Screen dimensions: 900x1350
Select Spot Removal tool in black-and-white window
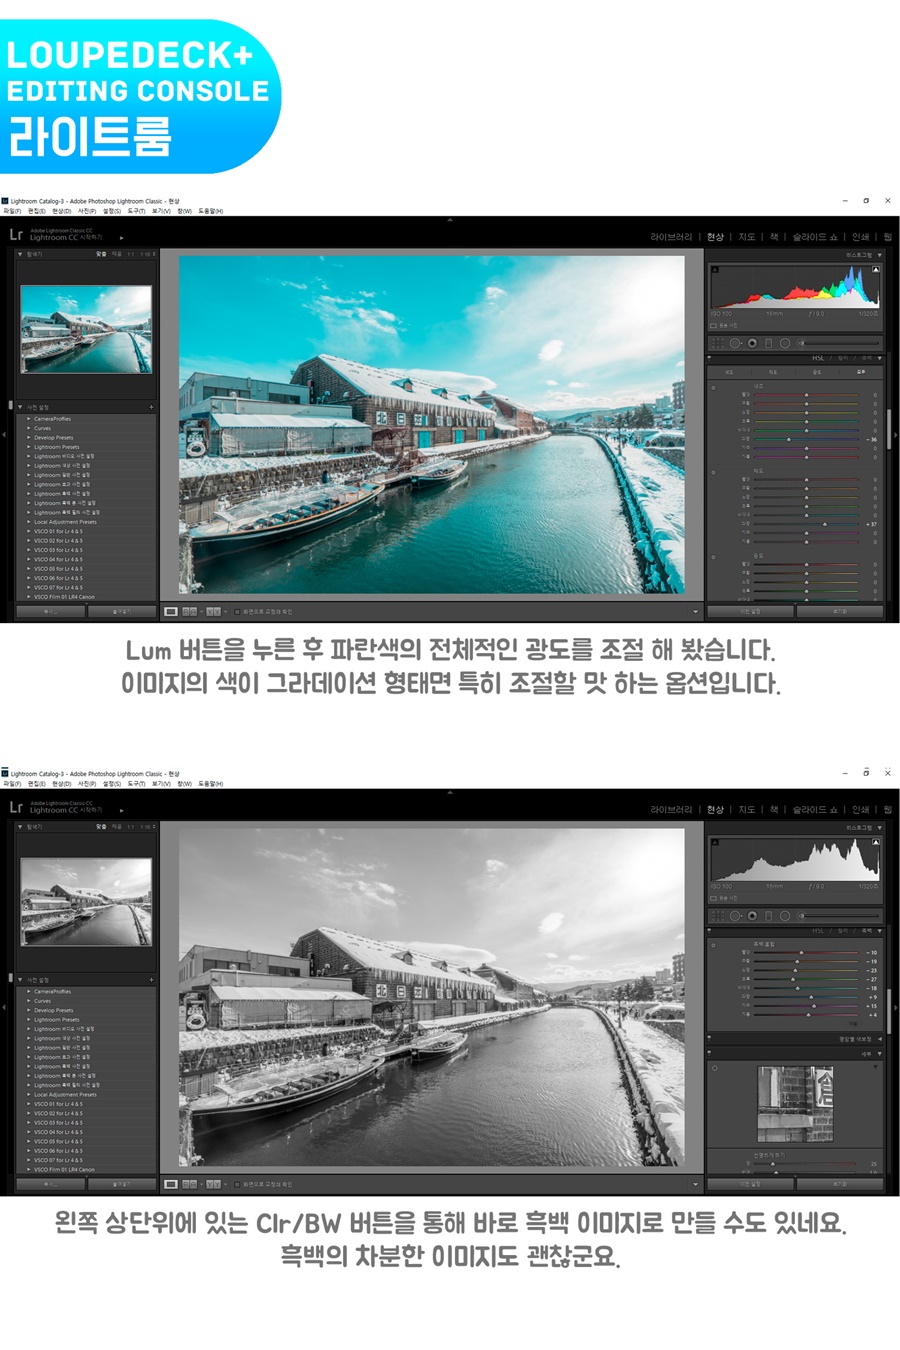click(735, 916)
